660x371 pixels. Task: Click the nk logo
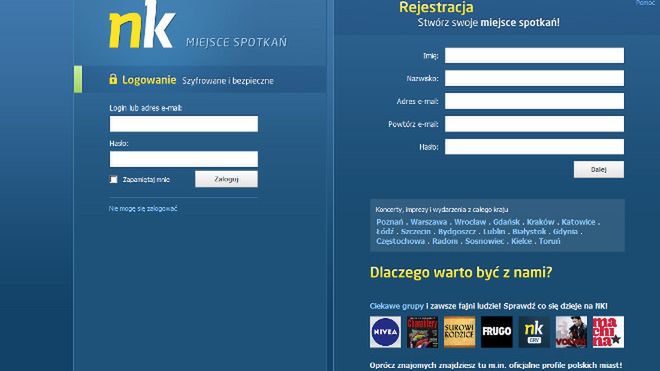141,24
